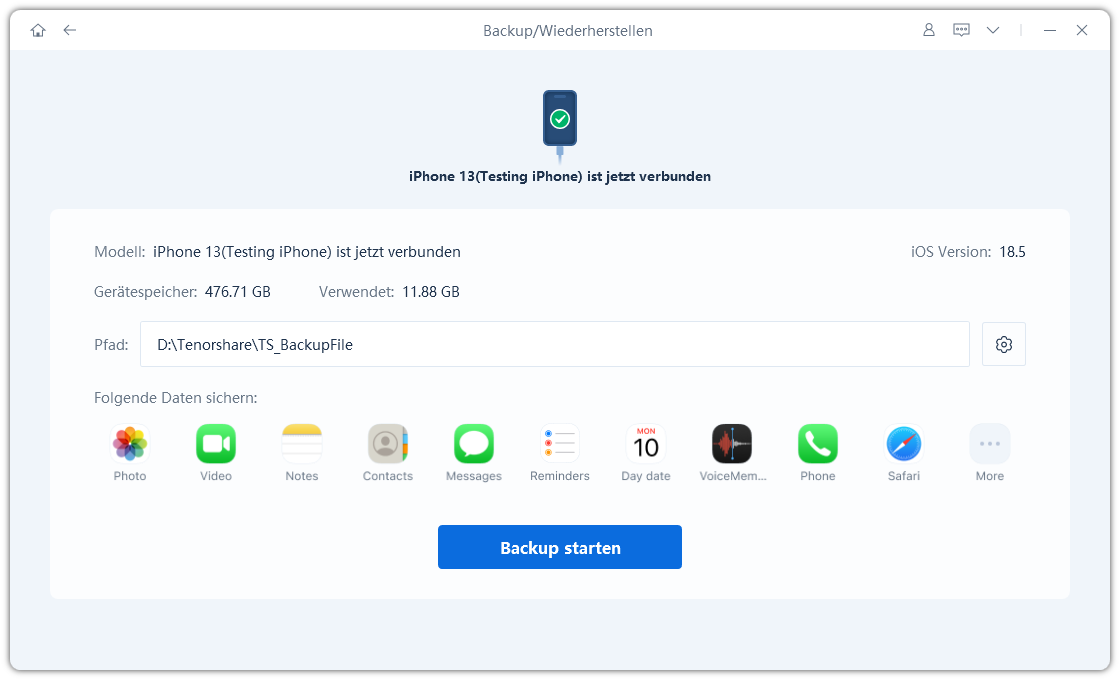Select the Reminders icon
This screenshot has height=680, width=1120.
click(x=560, y=444)
